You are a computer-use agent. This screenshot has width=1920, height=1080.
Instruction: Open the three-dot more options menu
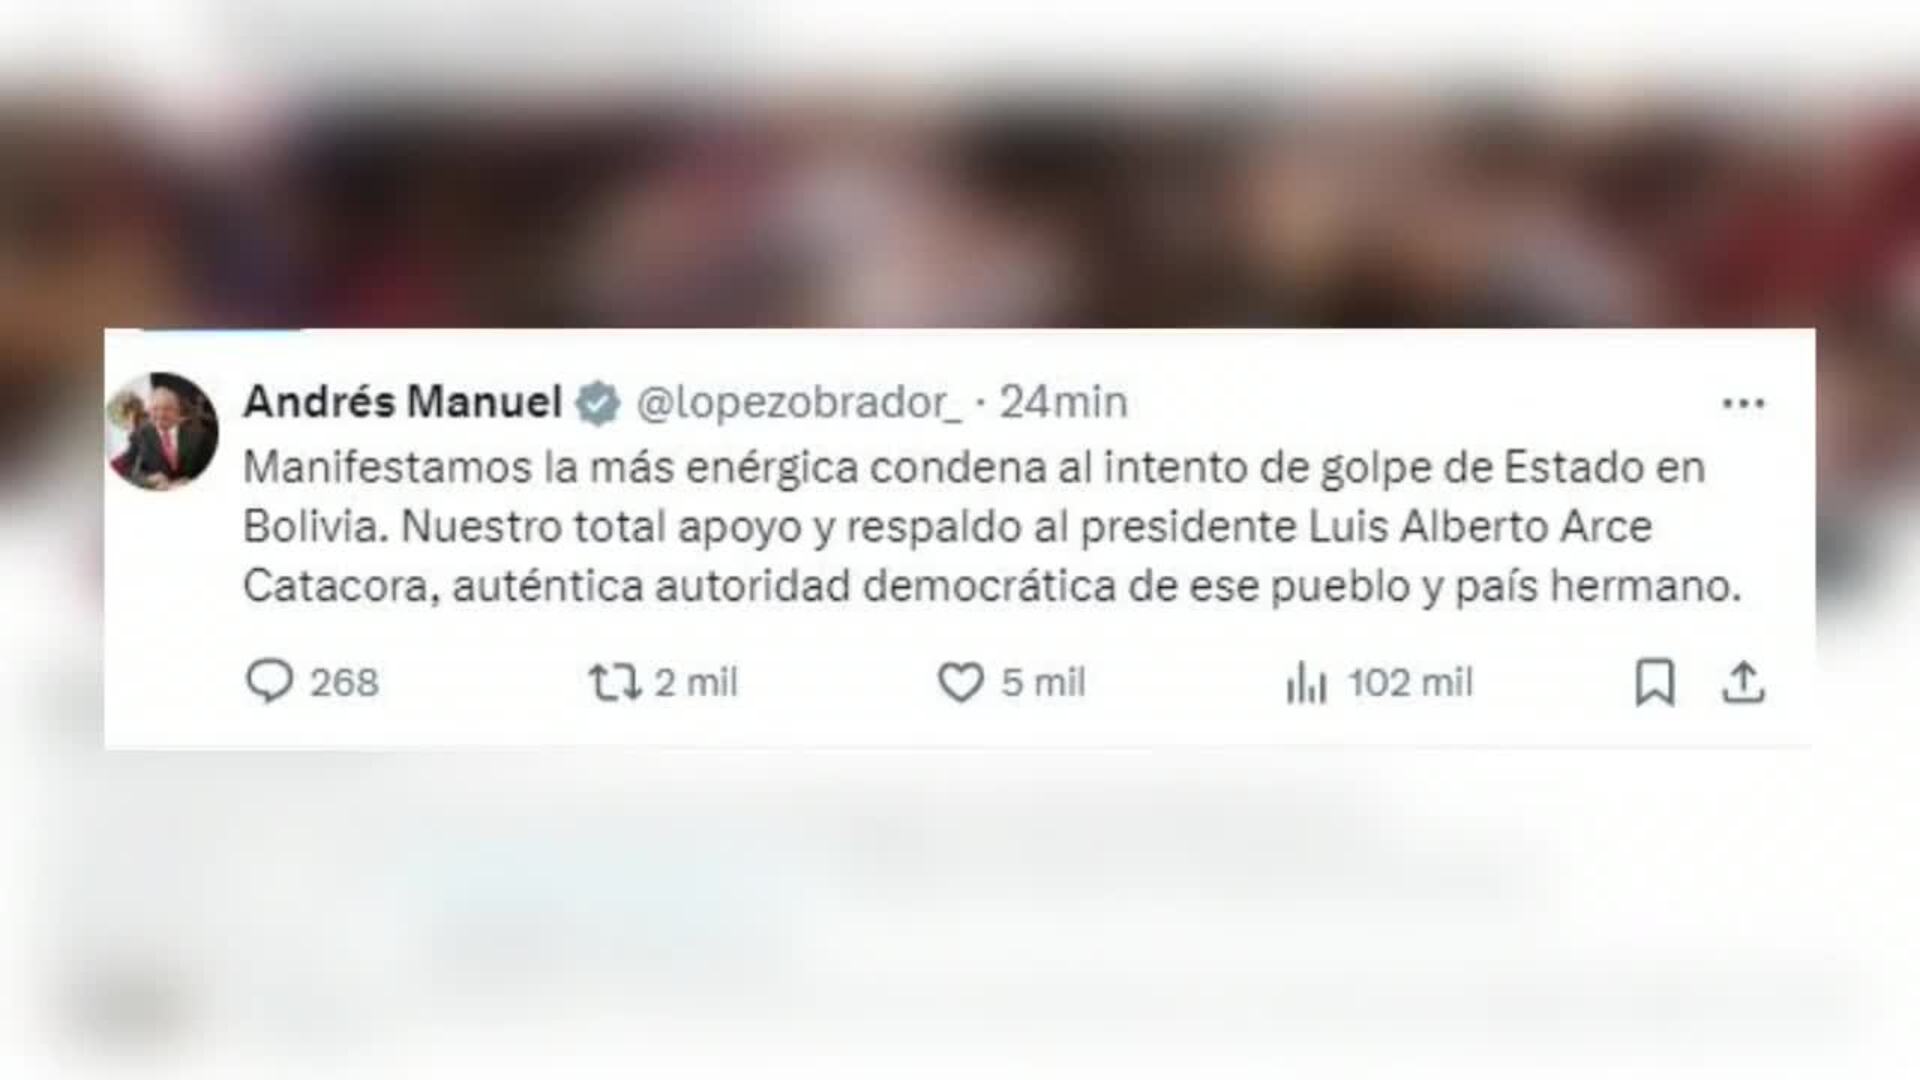pyautogui.click(x=1743, y=403)
